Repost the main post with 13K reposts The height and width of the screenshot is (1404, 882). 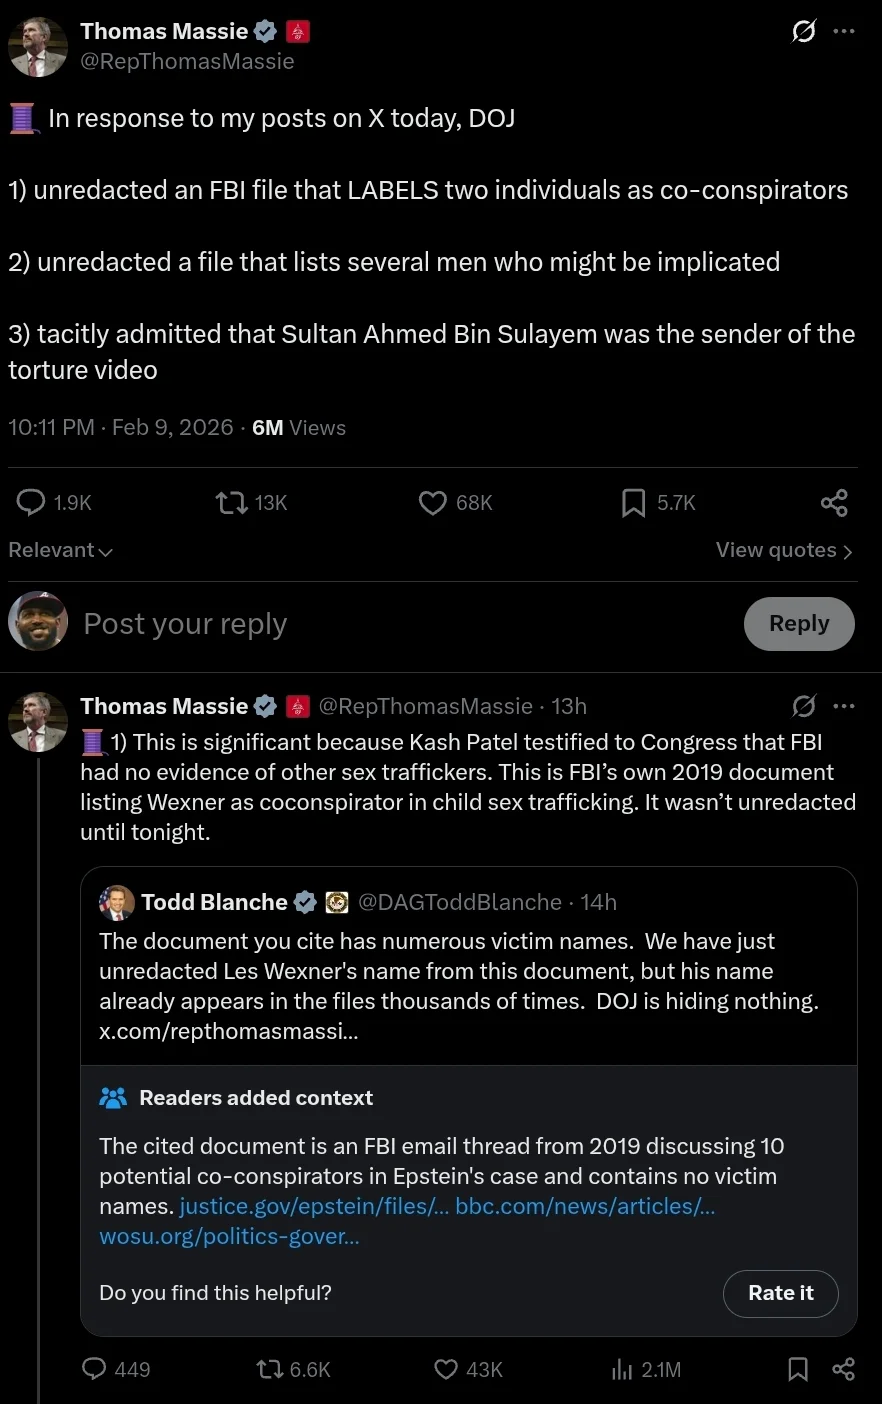click(232, 502)
